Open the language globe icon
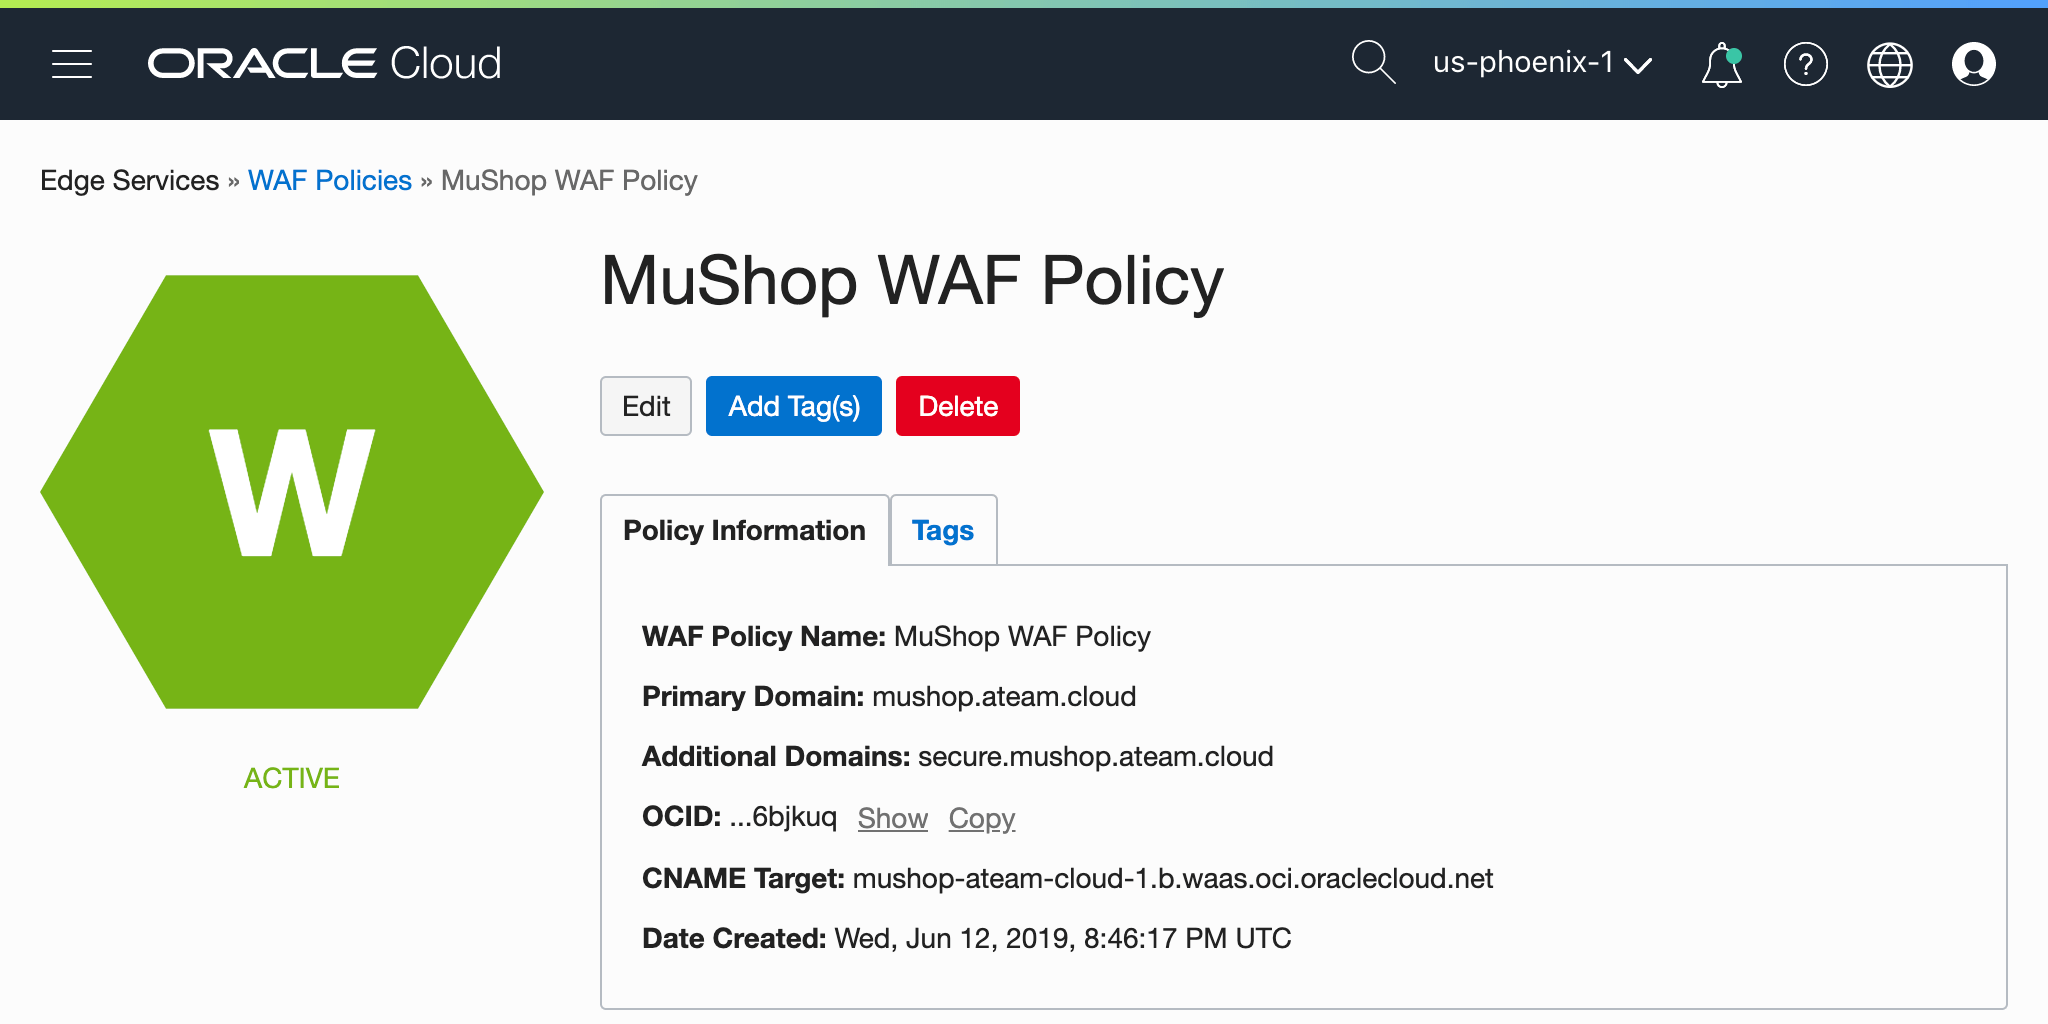The height and width of the screenshot is (1024, 2048). [x=1889, y=65]
